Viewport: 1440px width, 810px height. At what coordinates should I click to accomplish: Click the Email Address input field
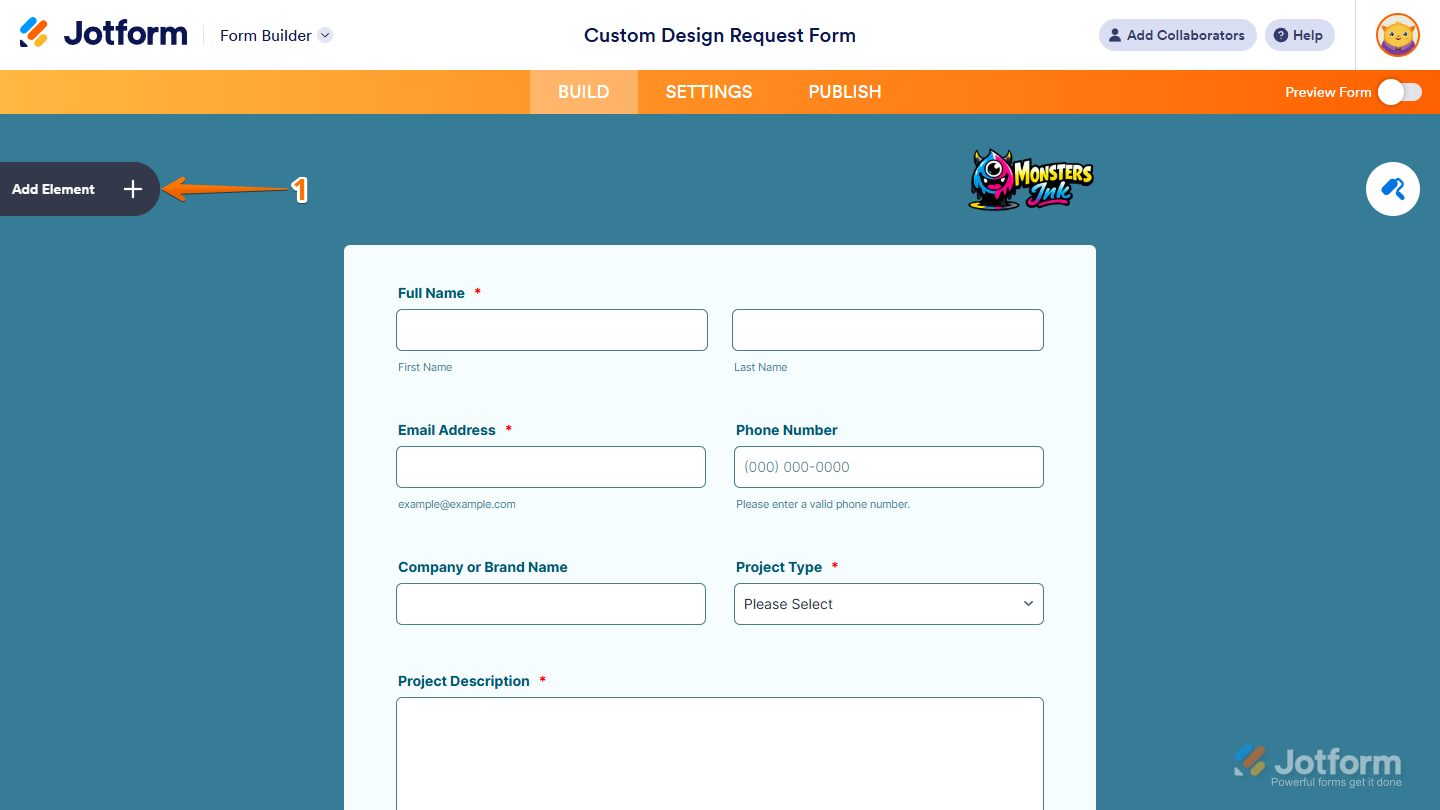click(551, 466)
